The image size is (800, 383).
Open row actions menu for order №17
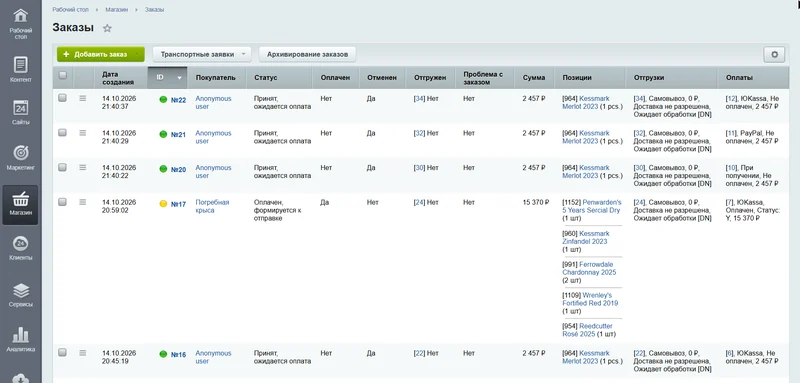83,202
